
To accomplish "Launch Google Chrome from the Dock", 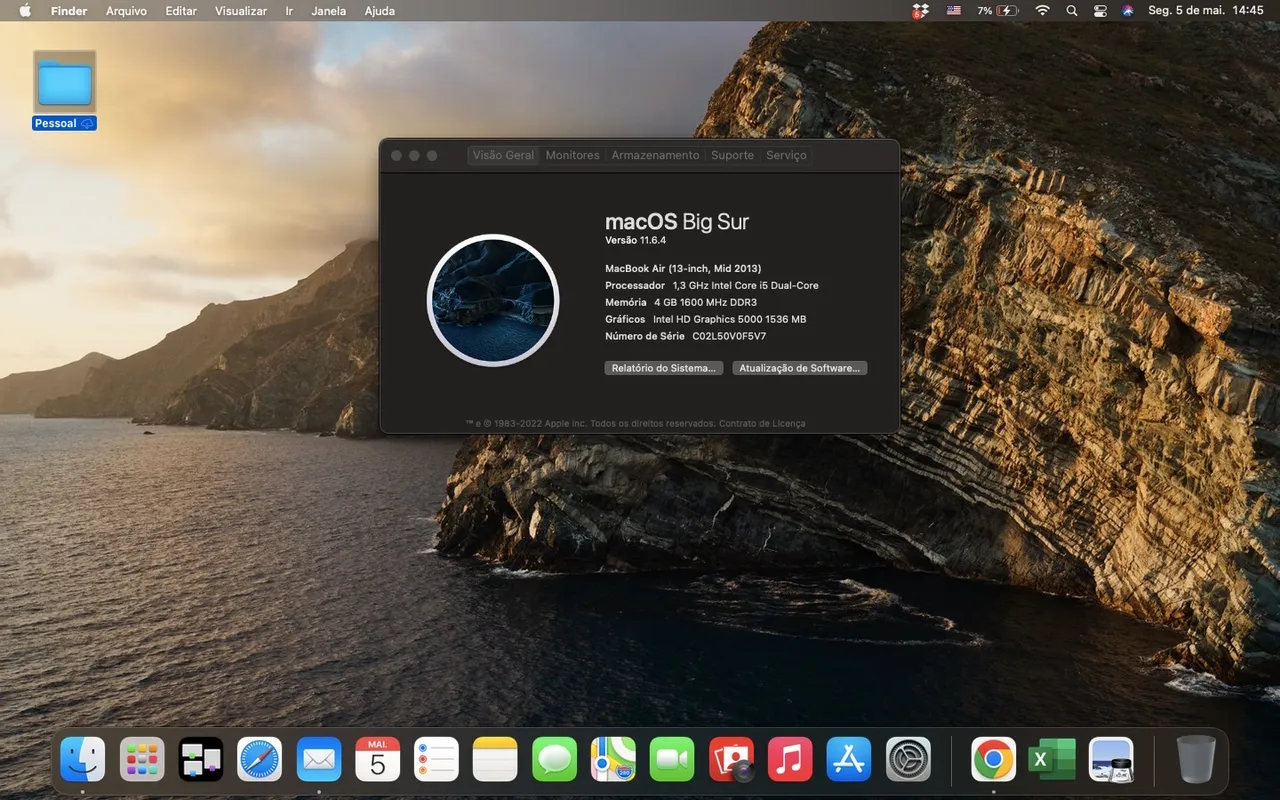I will [993, 759].
